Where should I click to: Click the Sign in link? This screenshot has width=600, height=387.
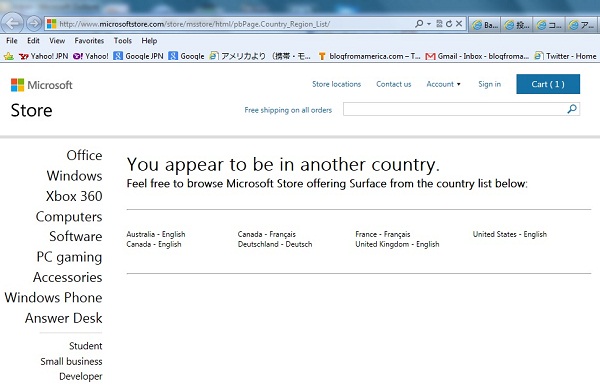[x=489, y=84]
